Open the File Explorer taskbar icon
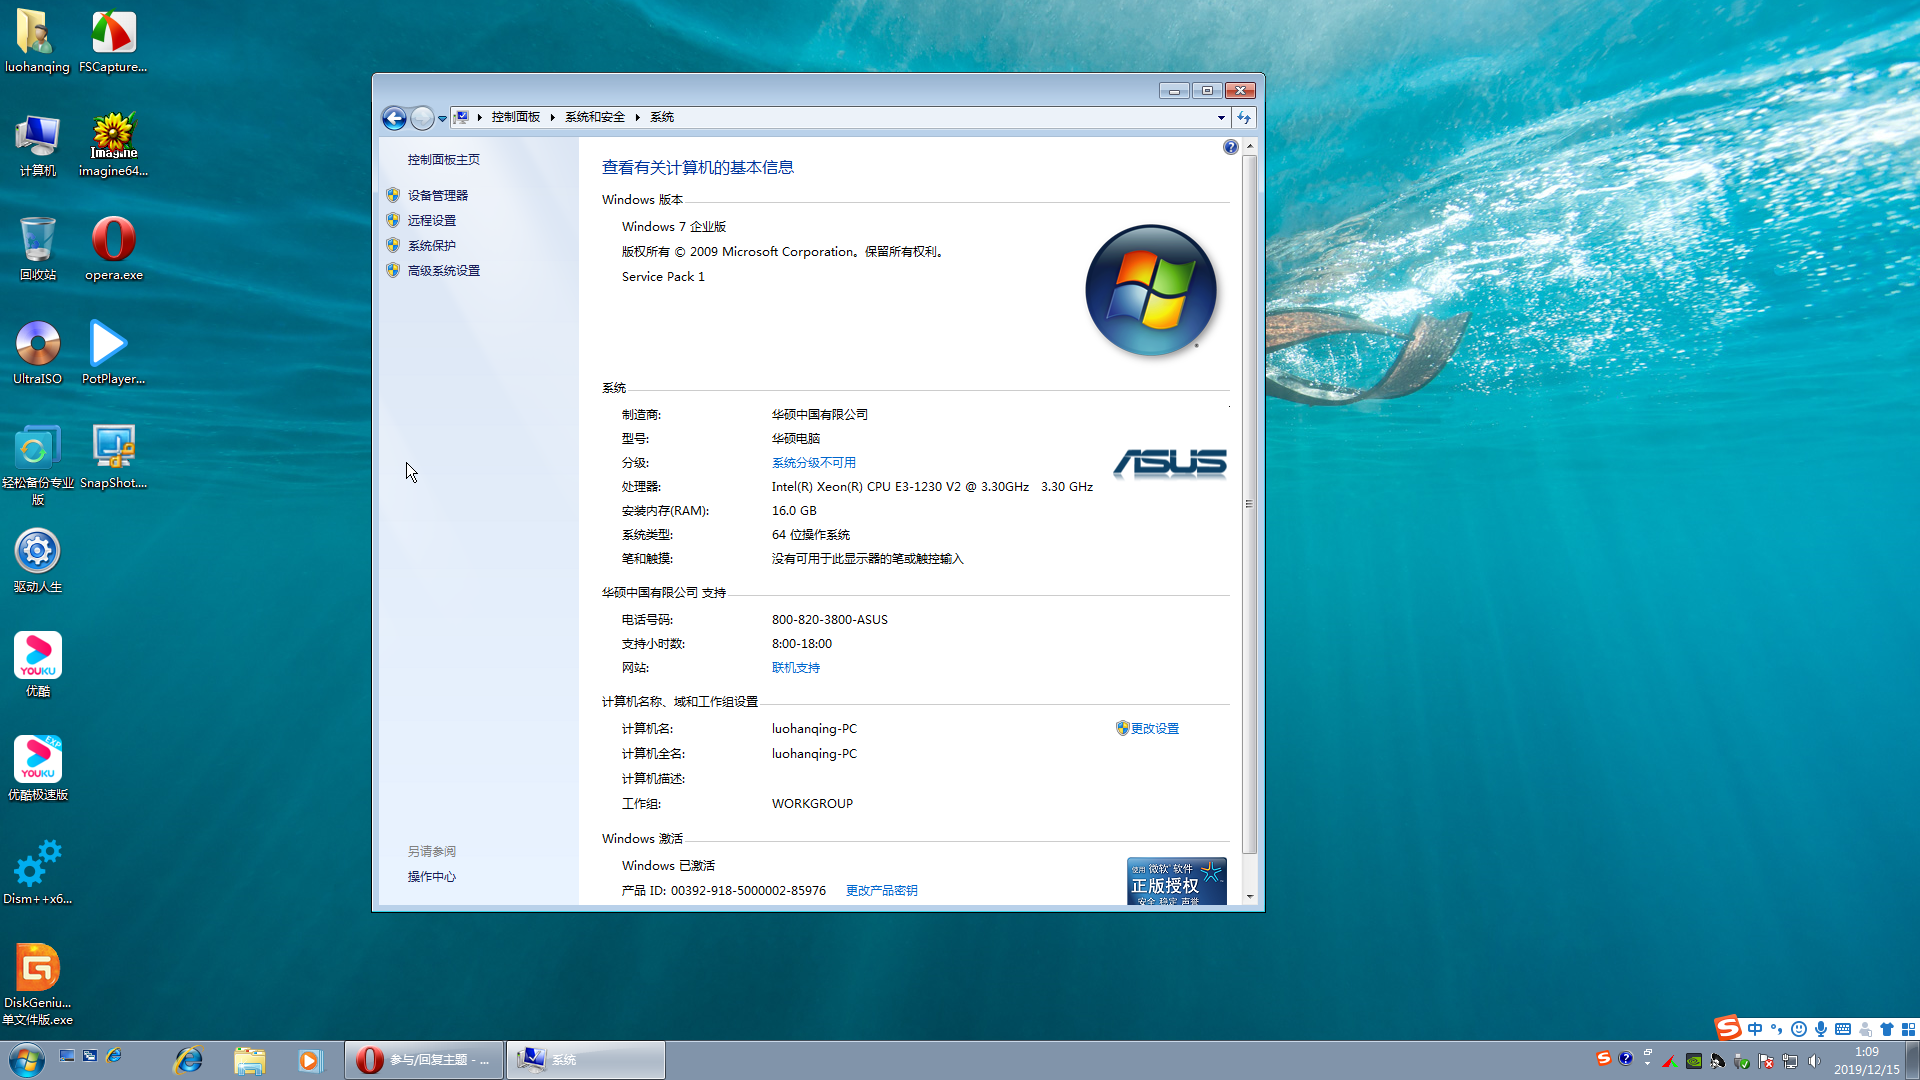The image size is (1920, 1080). click(x=249, y=1060)
